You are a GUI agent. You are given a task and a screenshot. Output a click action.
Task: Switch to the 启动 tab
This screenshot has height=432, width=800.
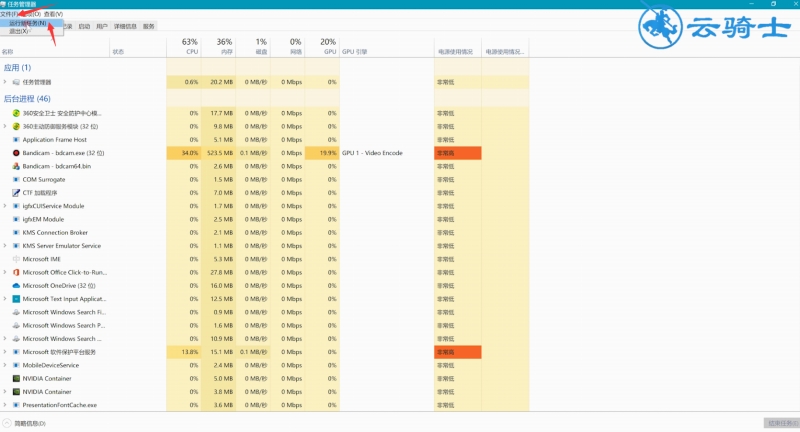84,27
